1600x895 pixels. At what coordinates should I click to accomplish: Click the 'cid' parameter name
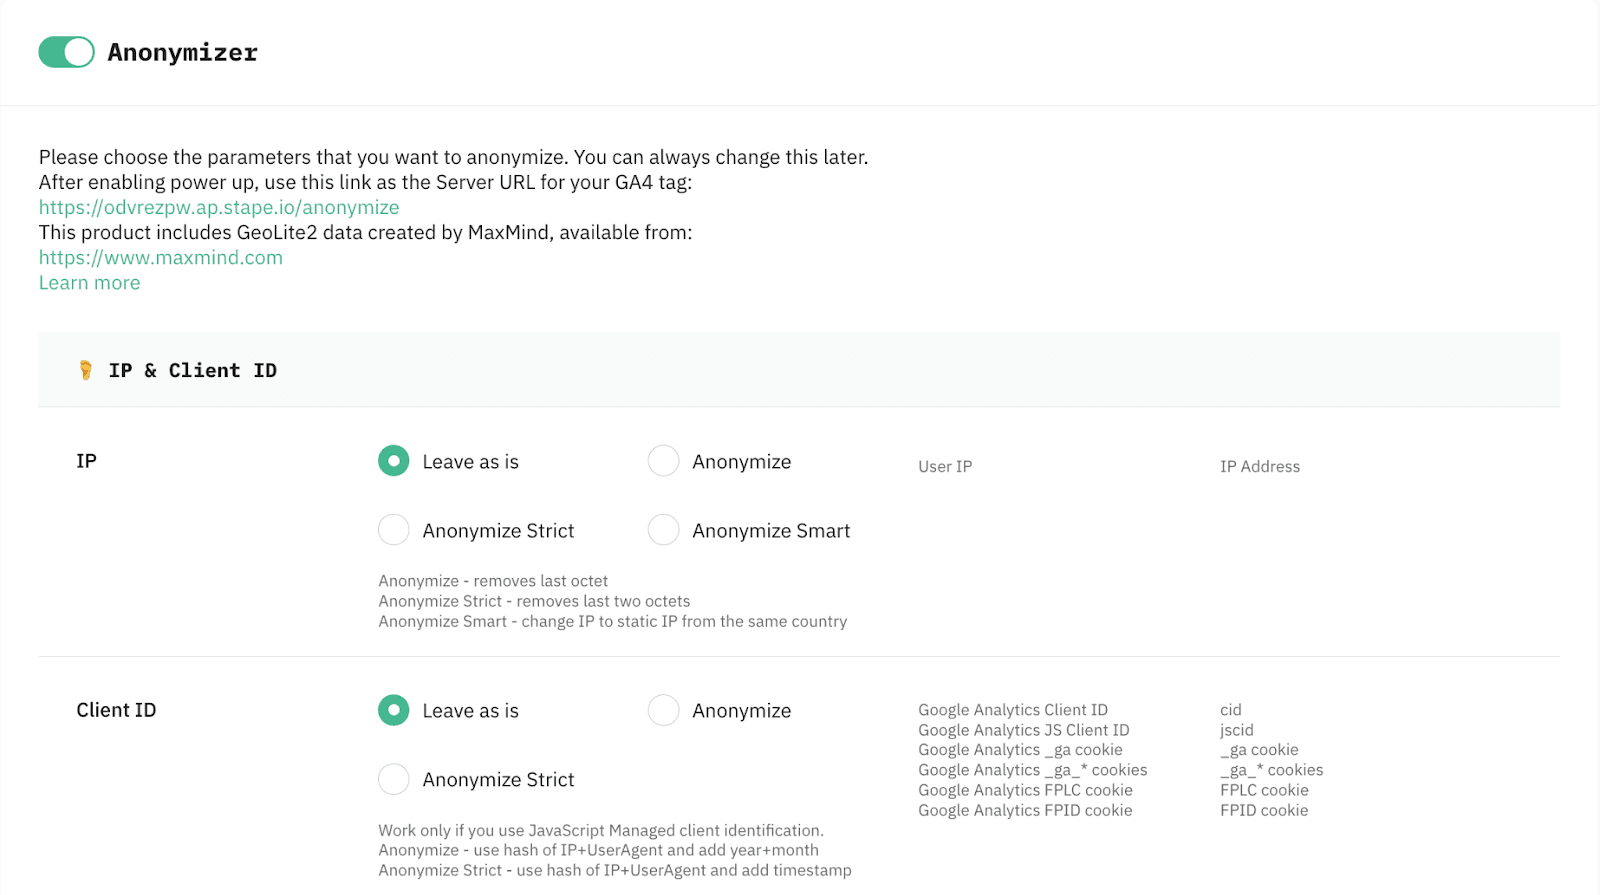(1230, 710)
